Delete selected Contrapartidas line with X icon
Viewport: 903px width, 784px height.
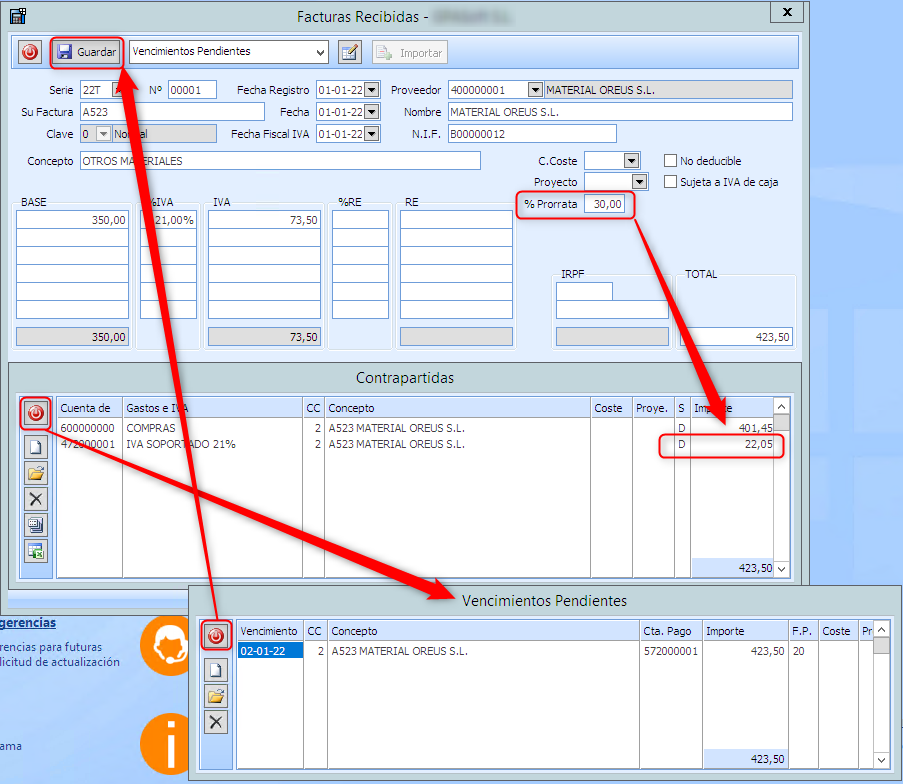click(x=36, y=498)
